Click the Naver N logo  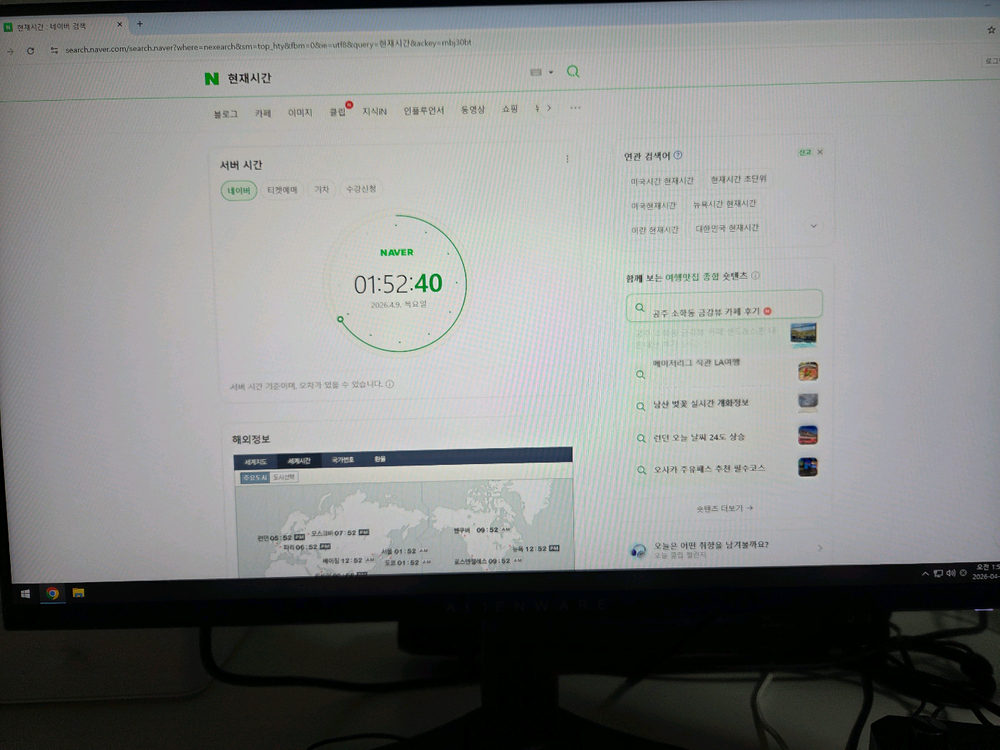211,76
